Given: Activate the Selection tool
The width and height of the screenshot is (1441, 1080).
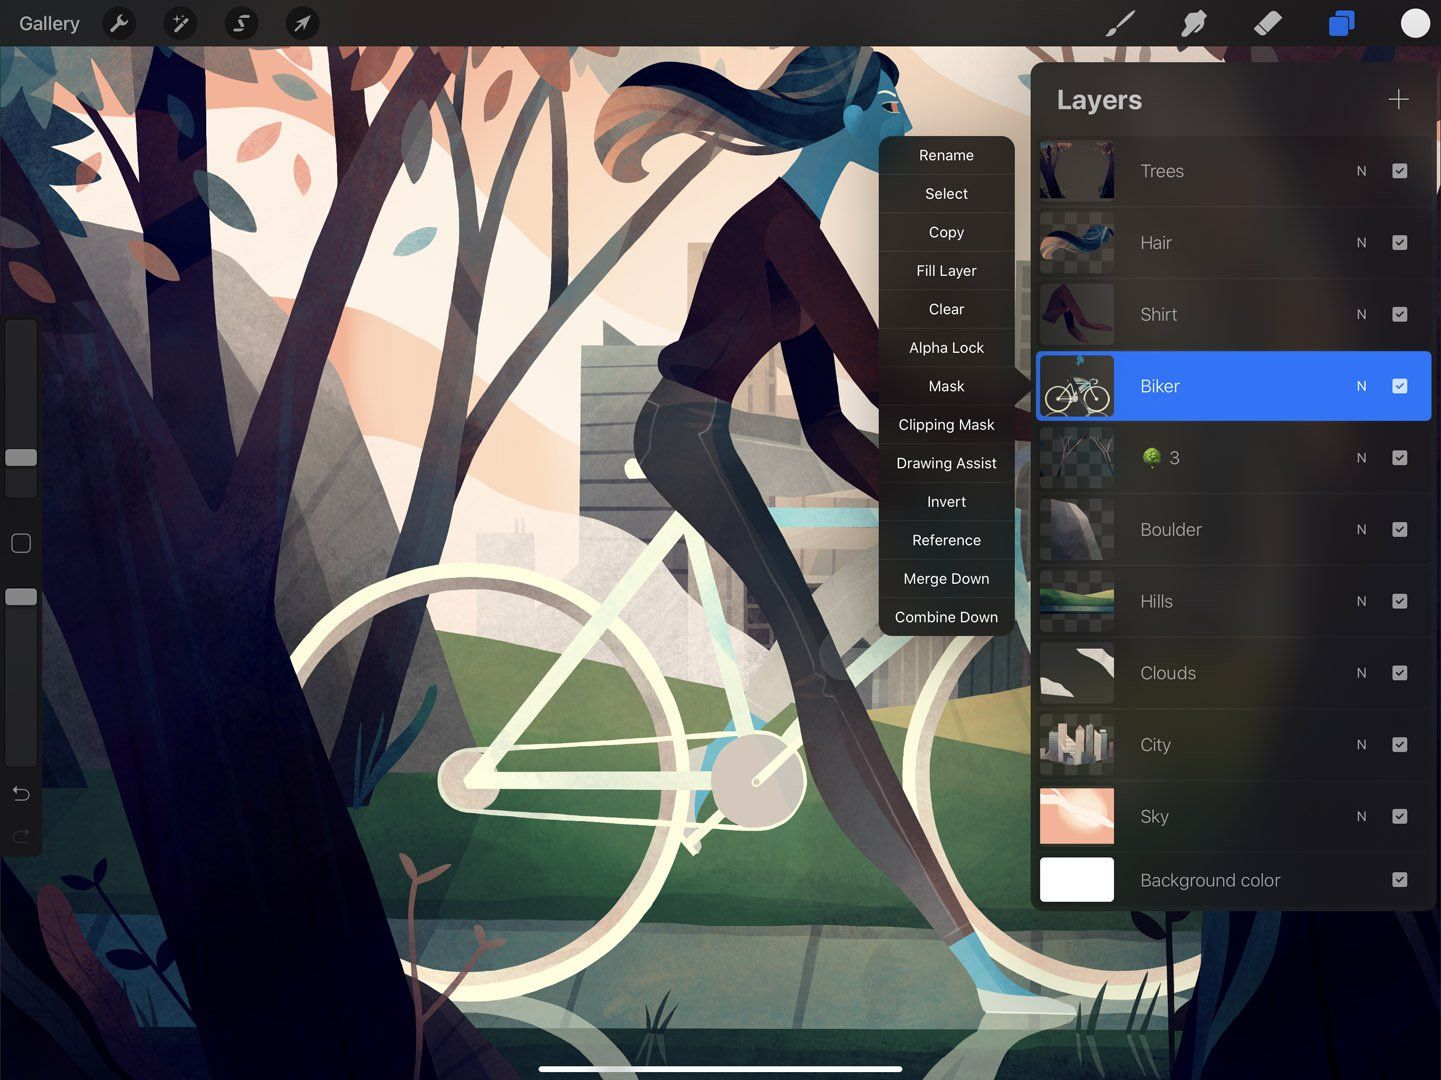Looking at the screenshot, I should [241, 23].
